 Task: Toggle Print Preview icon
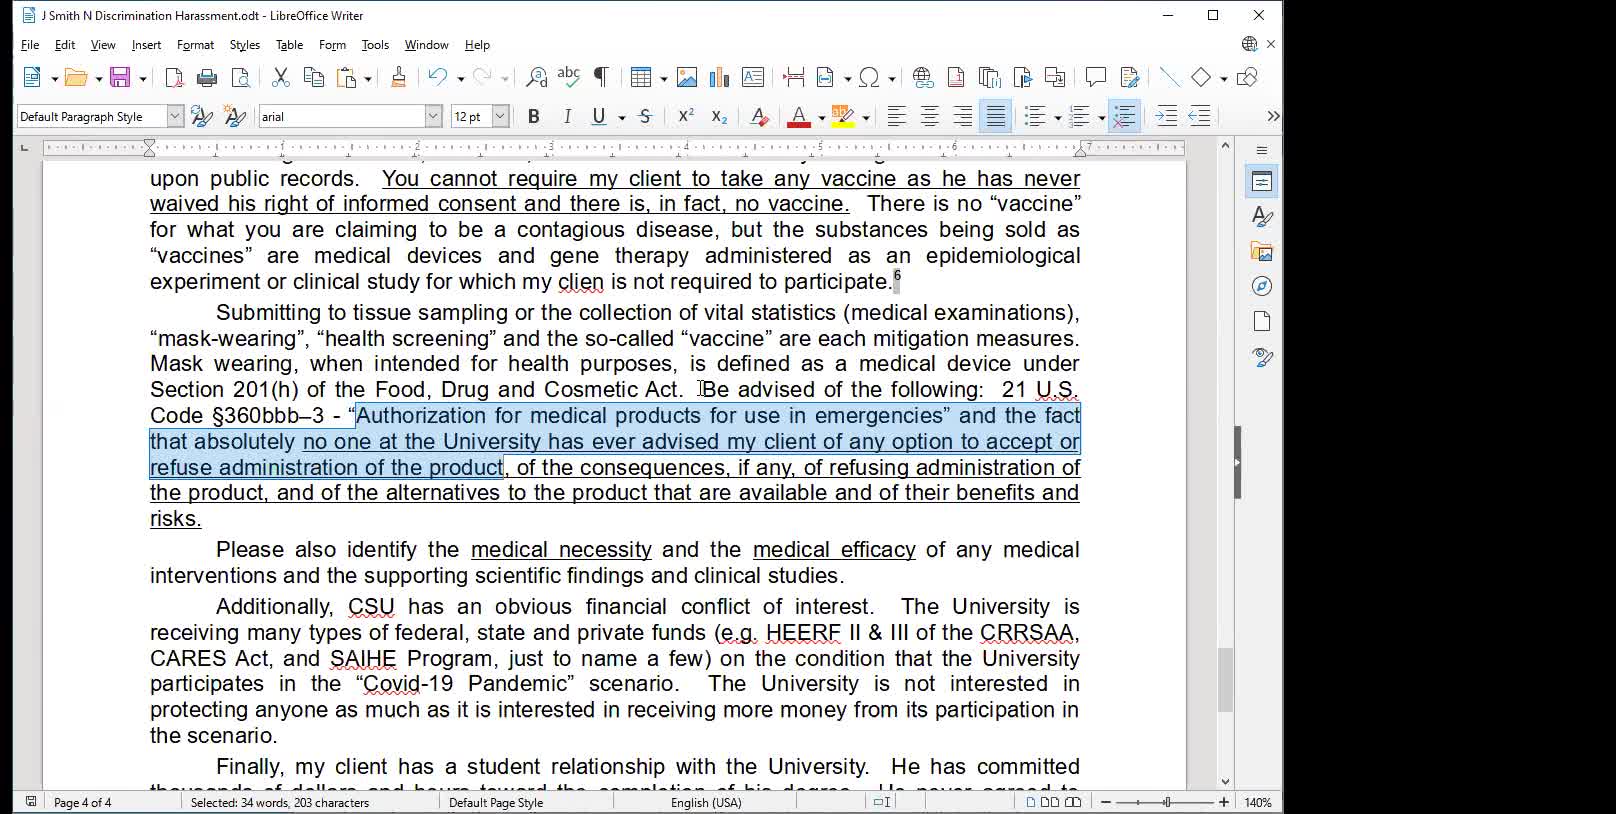coord(241,78)
